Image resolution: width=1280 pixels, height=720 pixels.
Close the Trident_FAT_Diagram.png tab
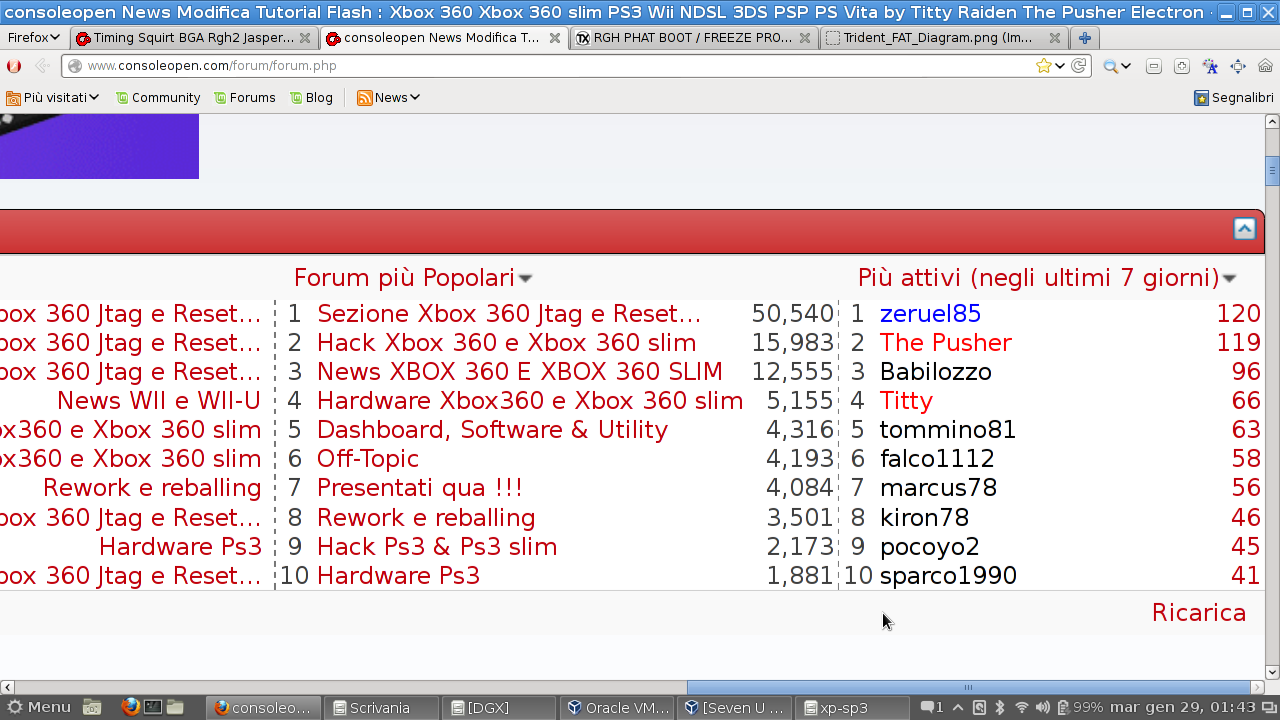click(x=1055, y=38)
